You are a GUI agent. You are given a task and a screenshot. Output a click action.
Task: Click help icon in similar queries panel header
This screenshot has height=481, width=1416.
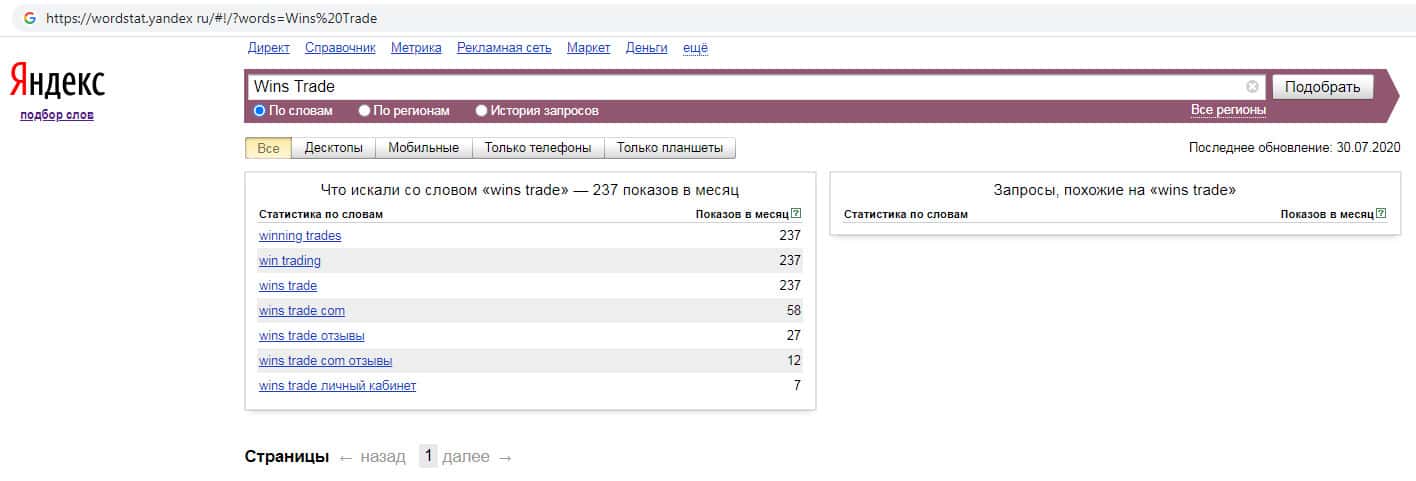click(1381, 214)
